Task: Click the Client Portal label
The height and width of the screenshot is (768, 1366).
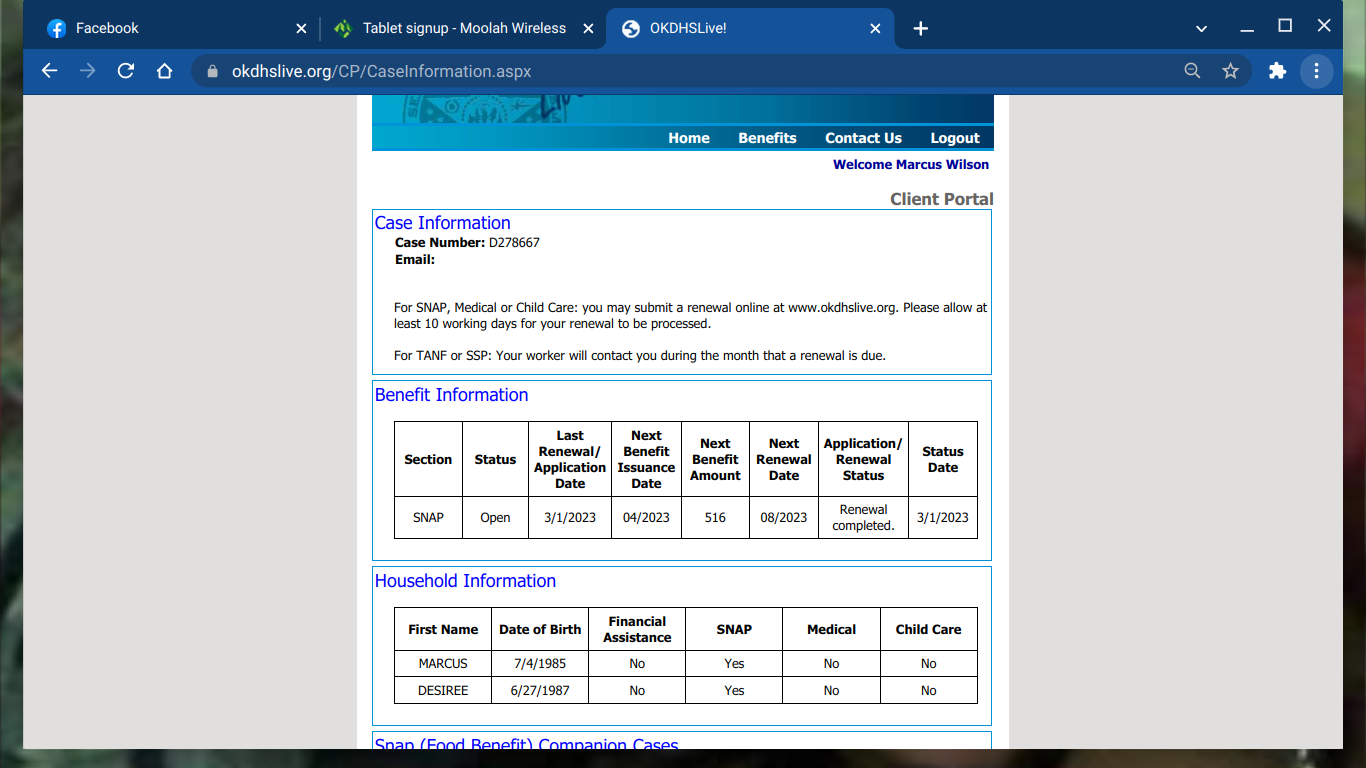Action: tap(941, 199)
